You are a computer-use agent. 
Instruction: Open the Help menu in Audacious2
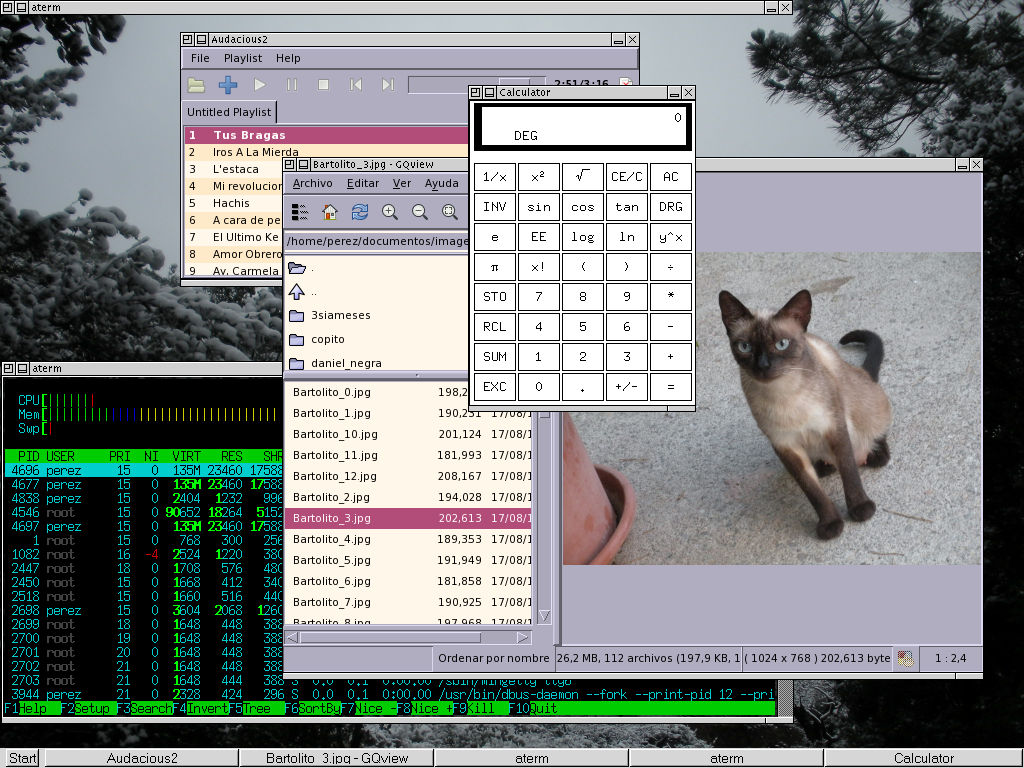pos(288,58)
